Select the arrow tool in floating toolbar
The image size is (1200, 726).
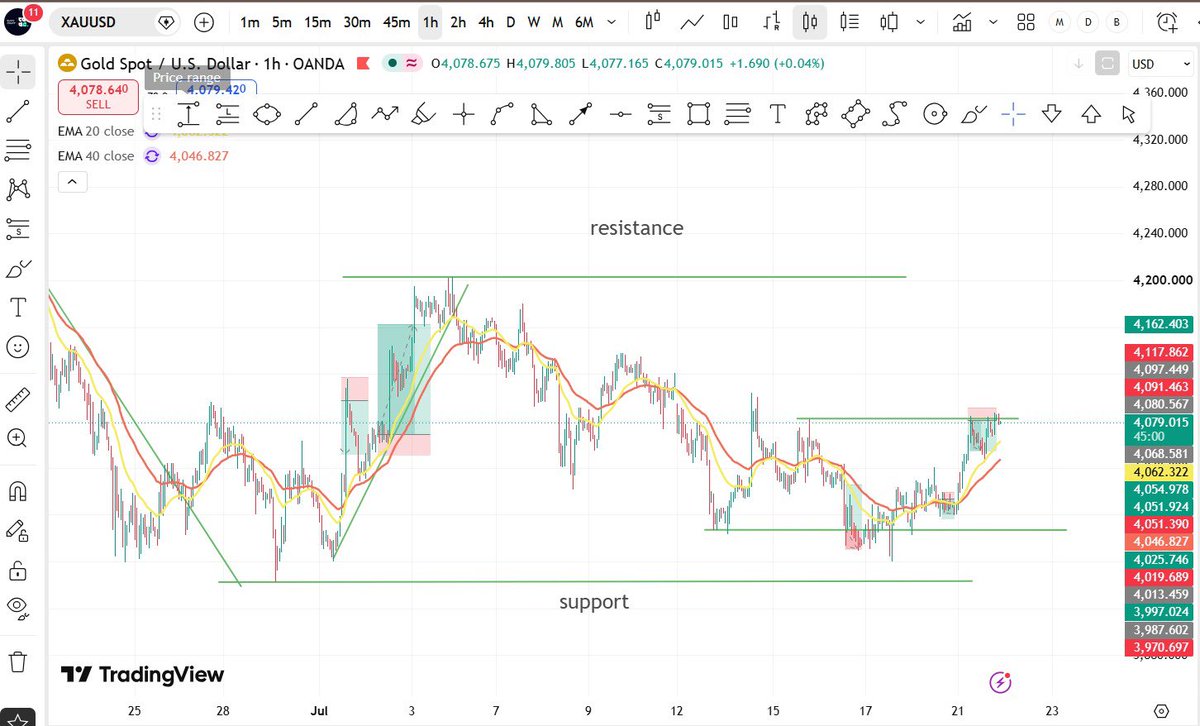coord(580,115)
